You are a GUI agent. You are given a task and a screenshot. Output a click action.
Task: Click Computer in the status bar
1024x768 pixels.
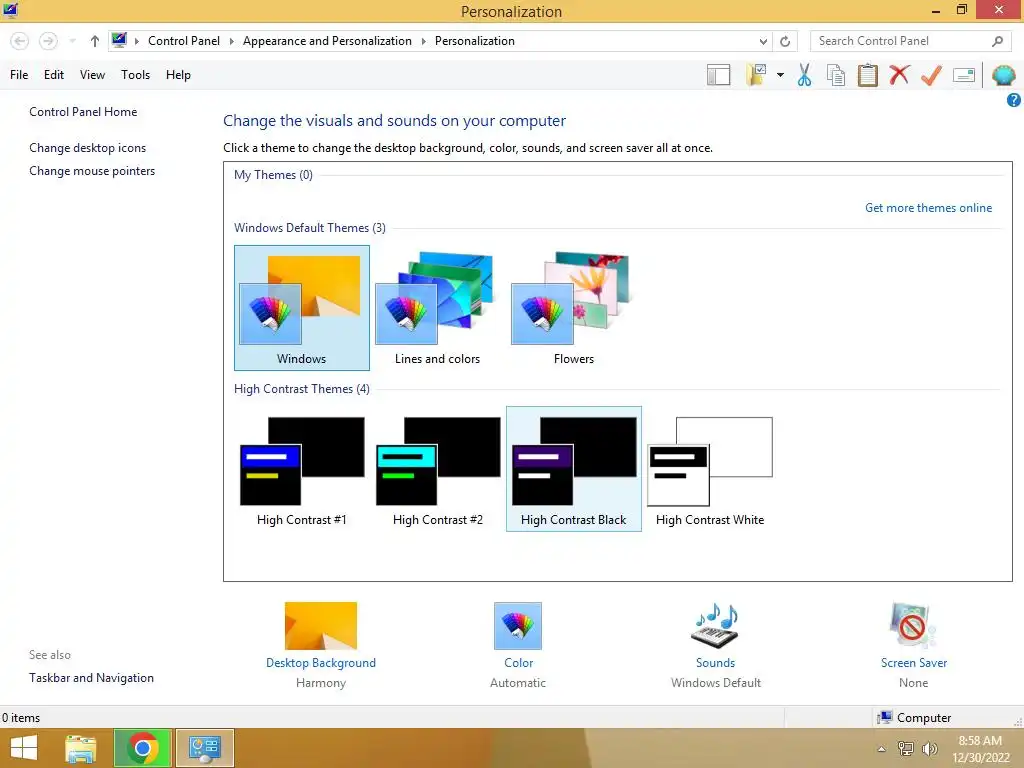(x=914, y=718)
